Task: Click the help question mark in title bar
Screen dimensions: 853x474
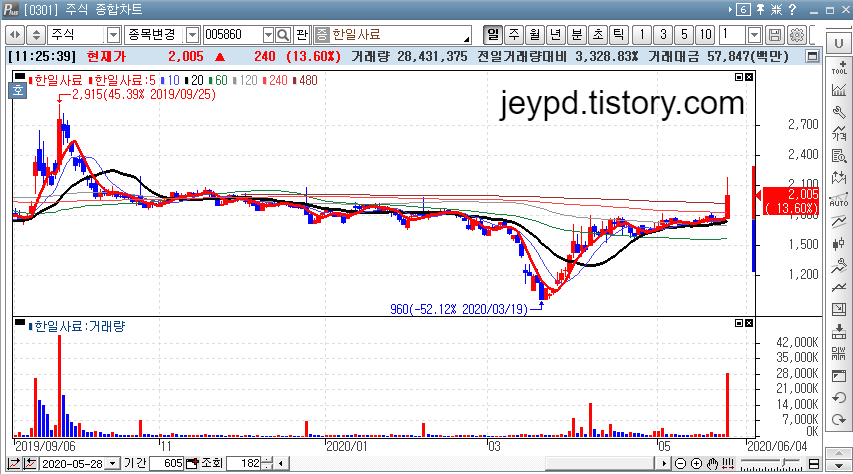Action: 793,9
